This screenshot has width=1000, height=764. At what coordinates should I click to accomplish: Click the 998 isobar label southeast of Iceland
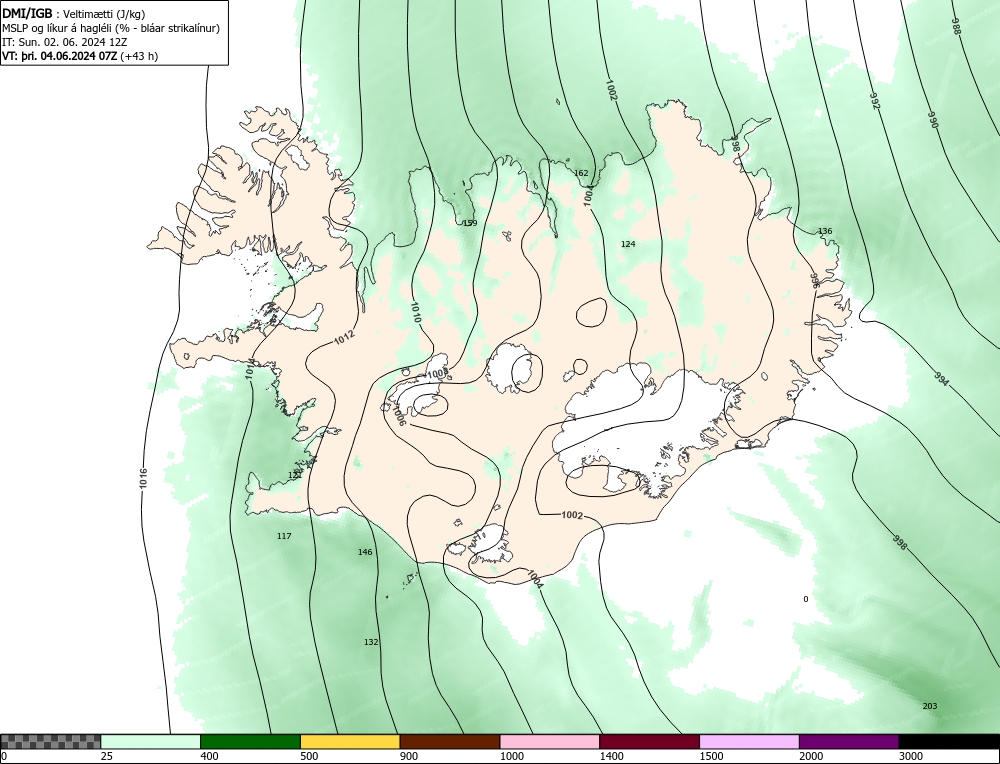(x=900, y=543)
